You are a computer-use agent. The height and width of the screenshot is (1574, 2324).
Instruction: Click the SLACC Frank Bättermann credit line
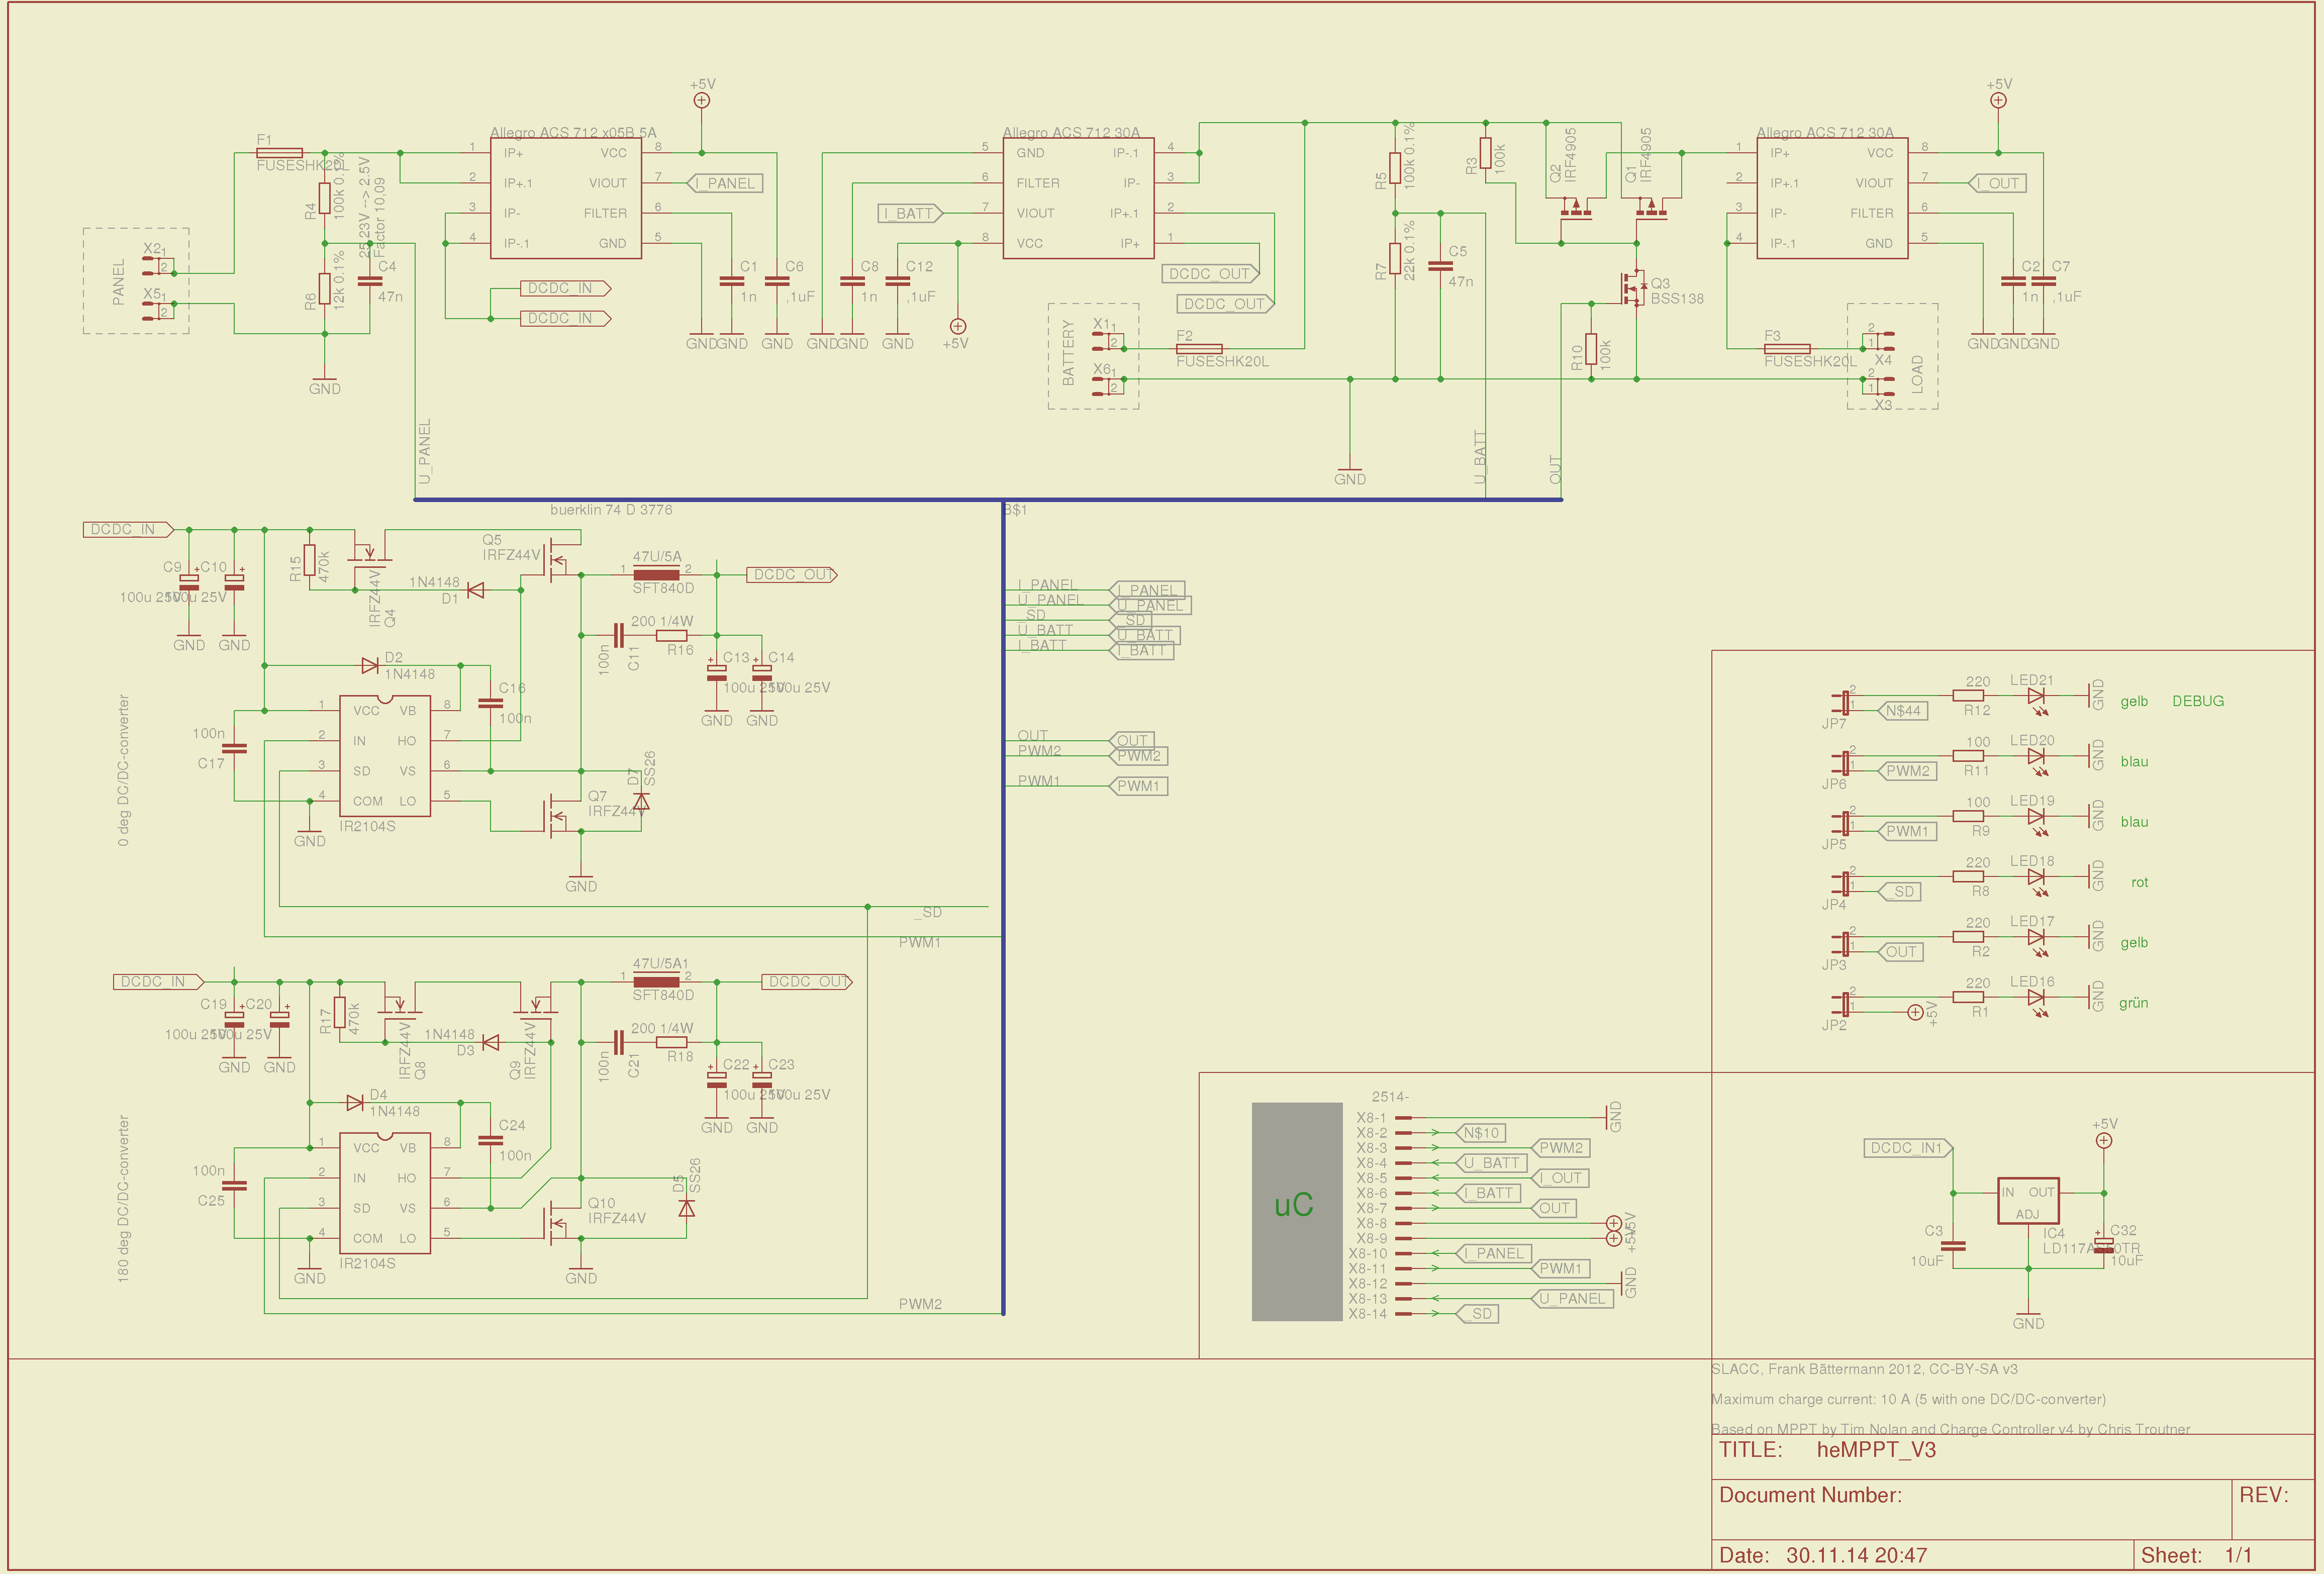pyautogui.click(x=1864, y=1369)
